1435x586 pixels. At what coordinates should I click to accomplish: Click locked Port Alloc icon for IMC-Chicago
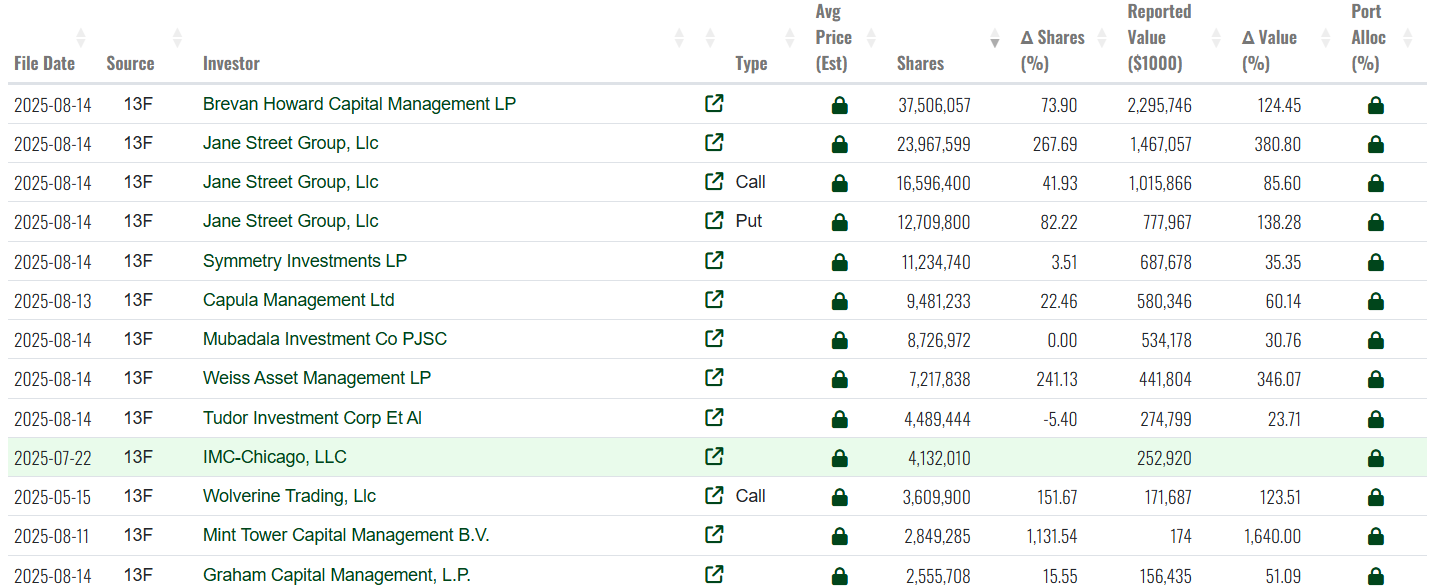pyautogui.click(x=1375, y=458)
